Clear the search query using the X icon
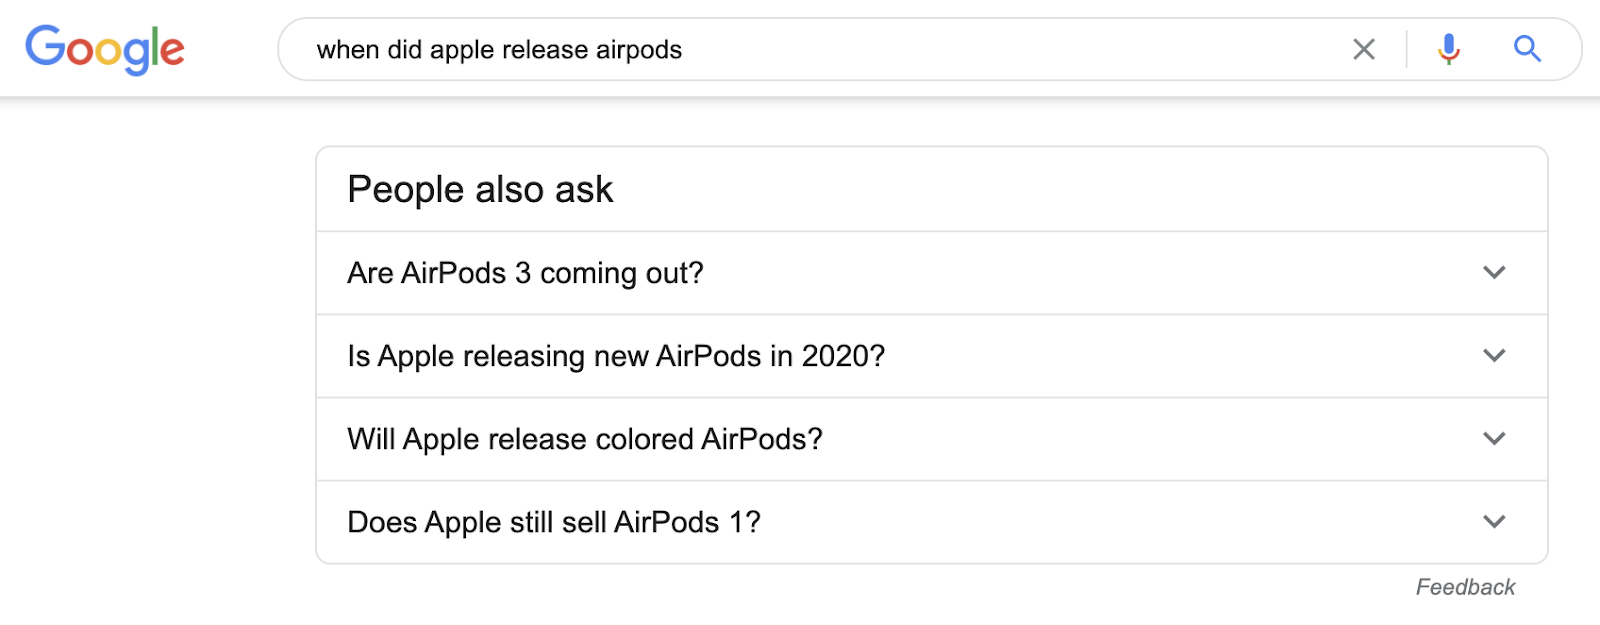 [x=1363, y=49]
